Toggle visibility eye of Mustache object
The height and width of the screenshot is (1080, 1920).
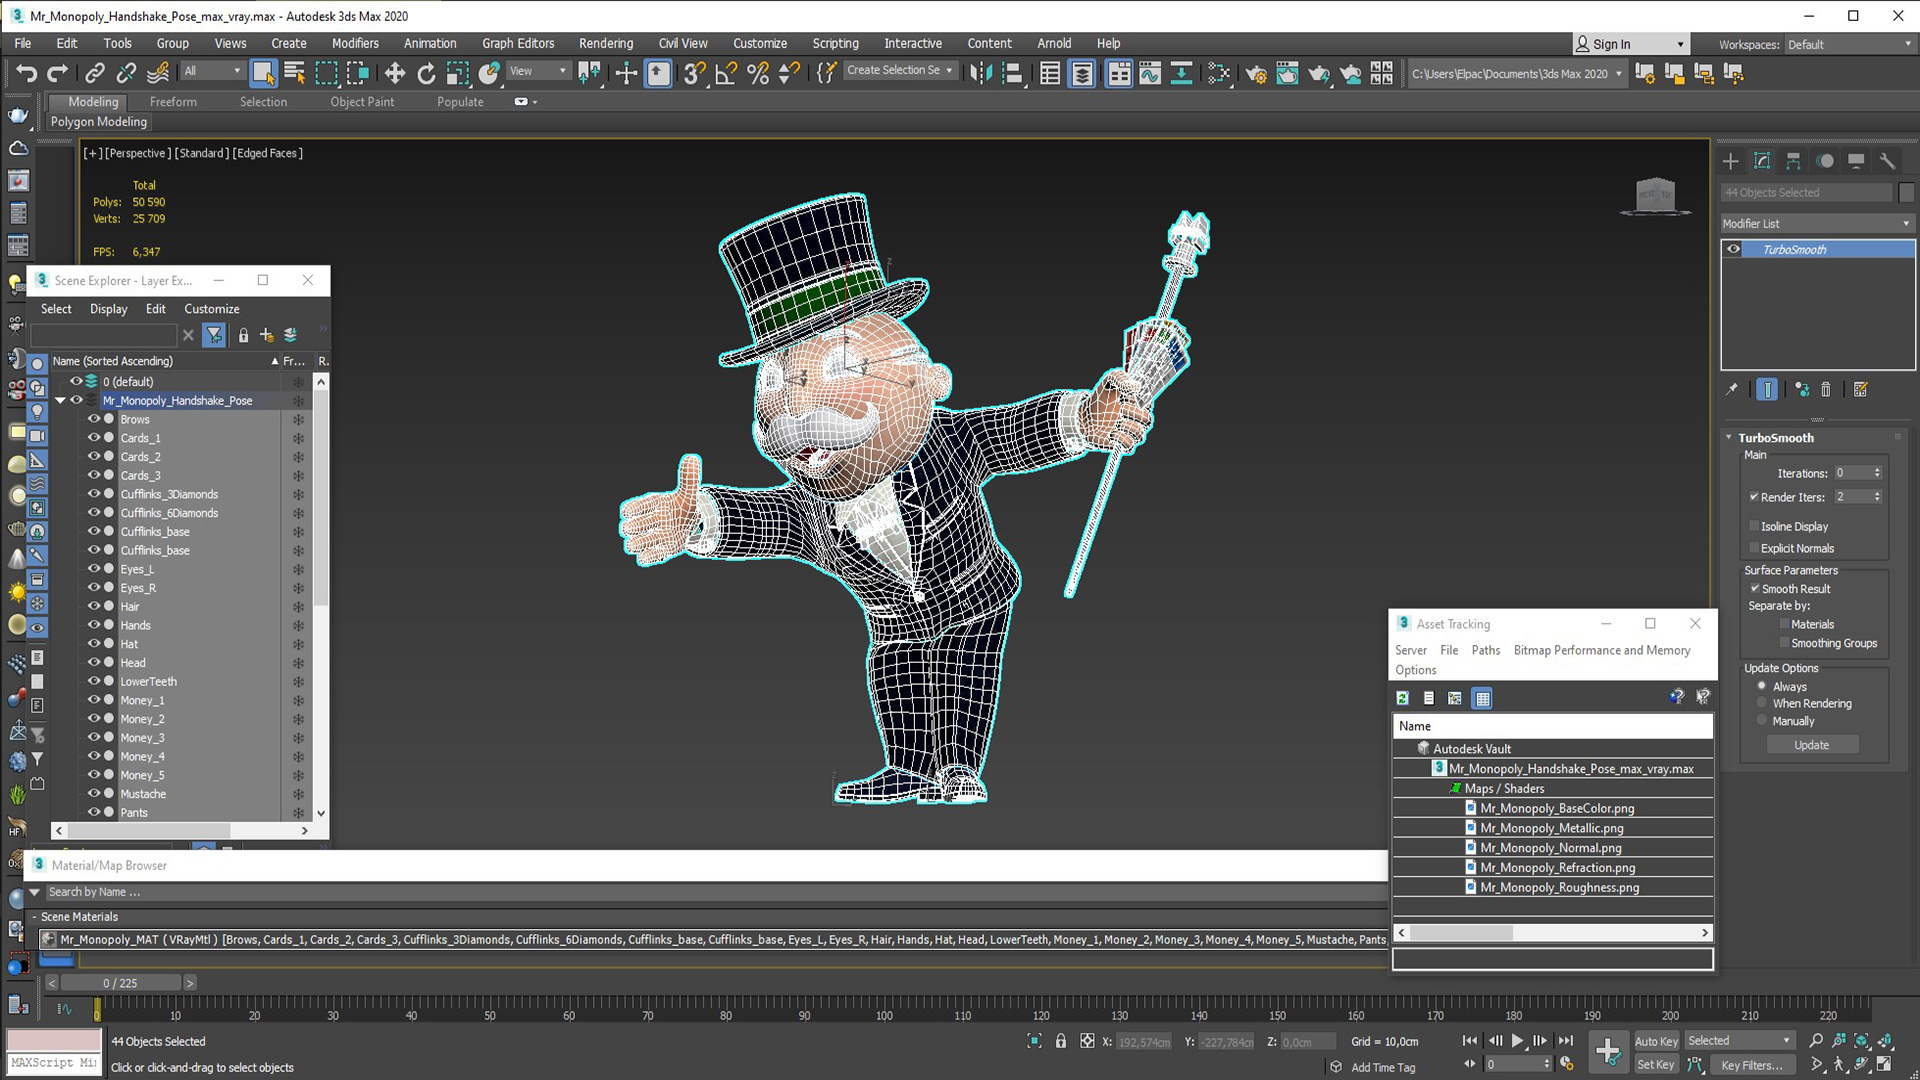[93, 794]
